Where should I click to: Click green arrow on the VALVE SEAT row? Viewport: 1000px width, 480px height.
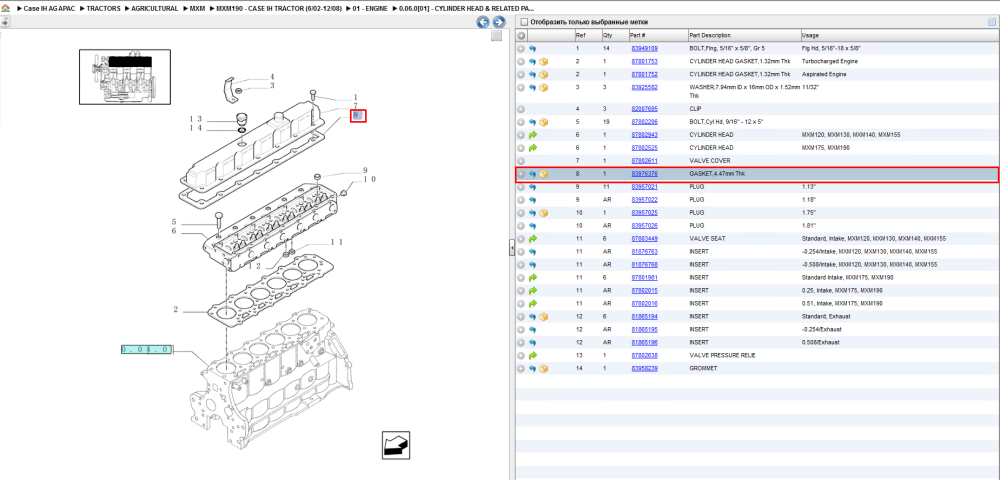(533, 238)
